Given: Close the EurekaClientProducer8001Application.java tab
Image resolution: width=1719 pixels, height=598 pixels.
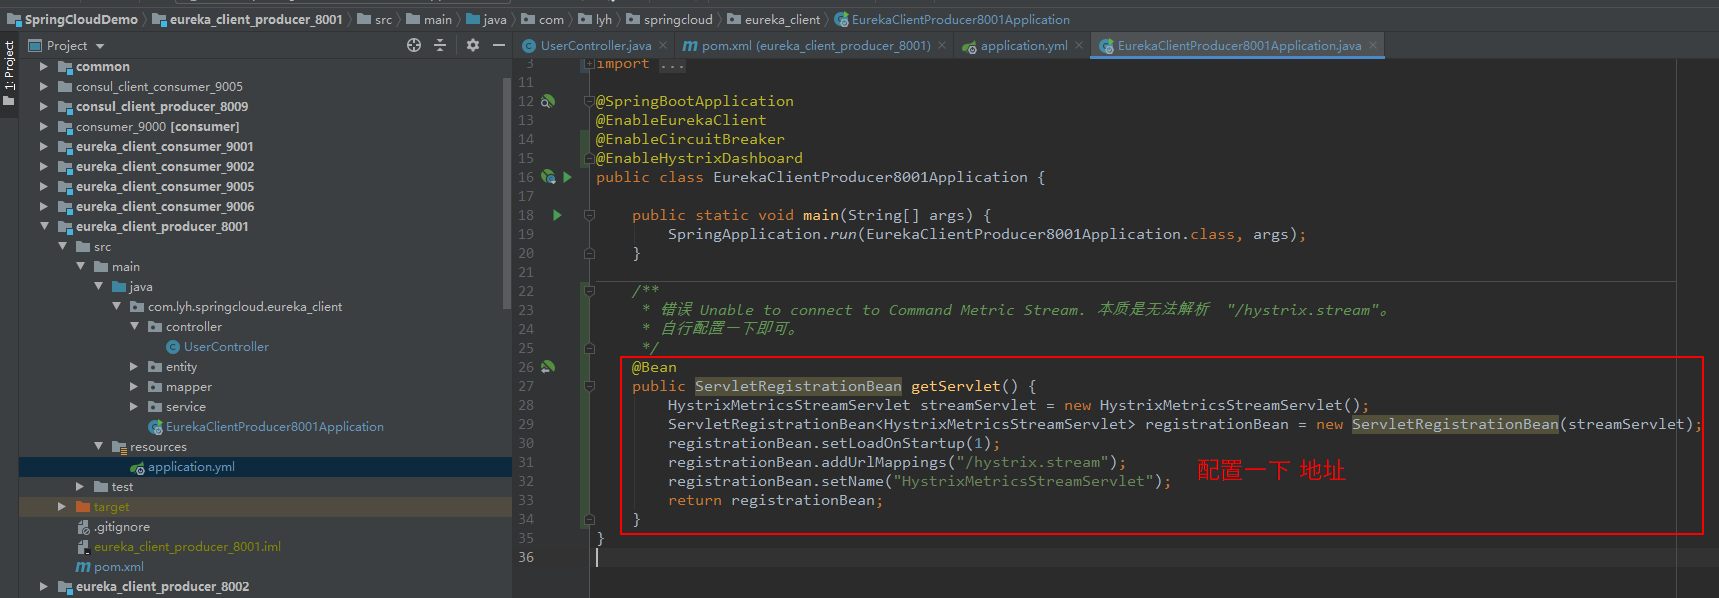Looking at the screenshot, I should tap(1373, 46).
